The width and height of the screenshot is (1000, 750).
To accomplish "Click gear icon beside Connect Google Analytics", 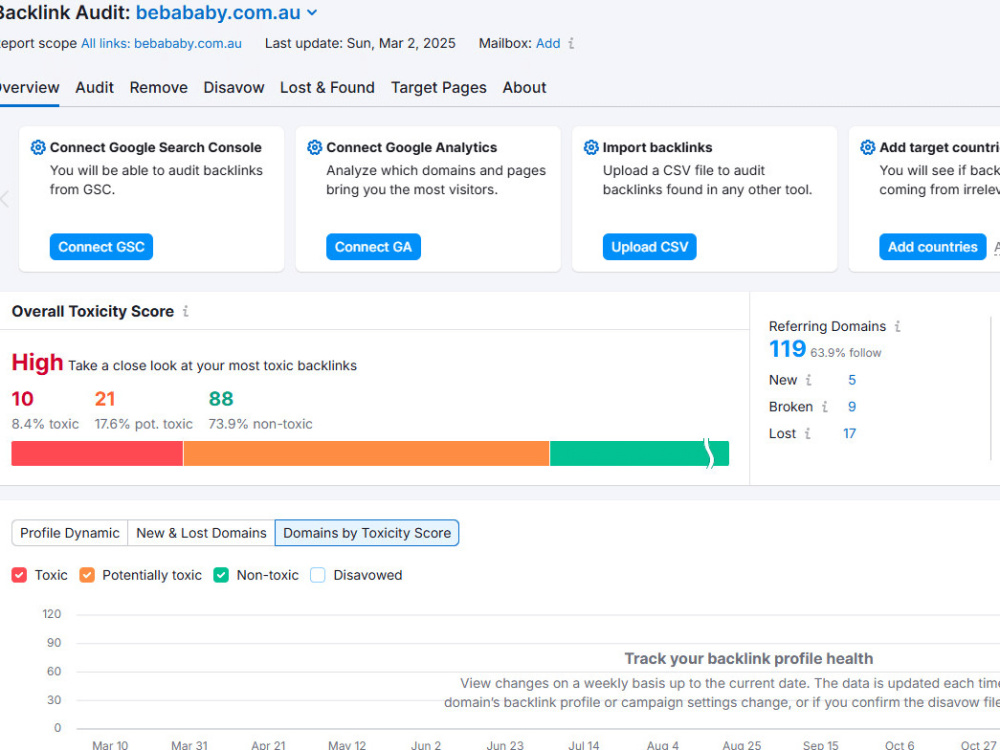I will [314, 147].
